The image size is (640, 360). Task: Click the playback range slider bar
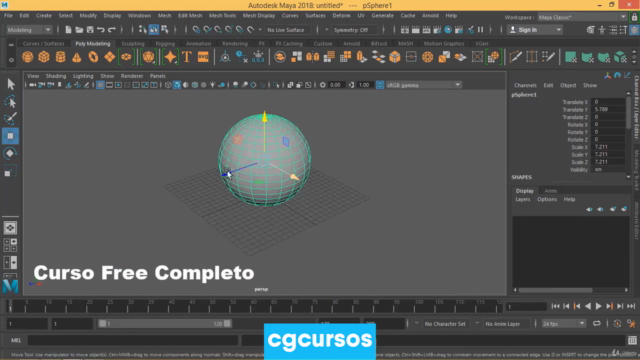(x=164, y=324)
